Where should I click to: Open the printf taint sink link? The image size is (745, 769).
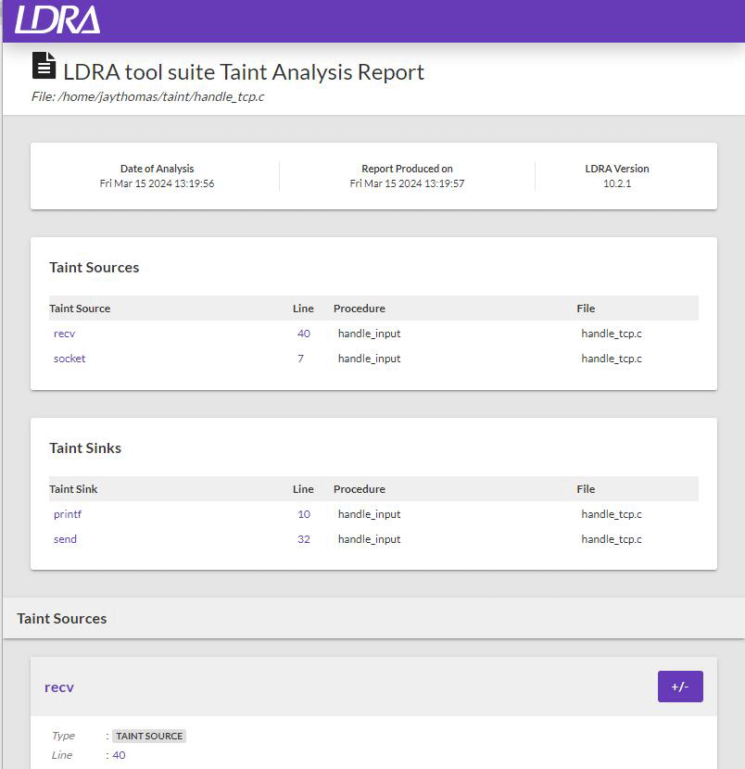coord(67,514)
